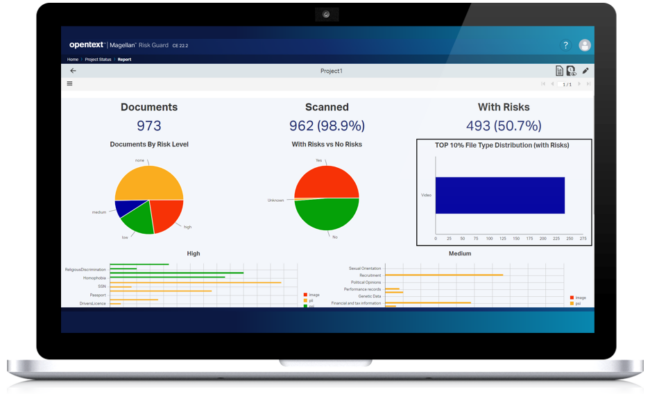Click red image legend swatch in Medium chart
The image size is (650, 394).
(x=572, y=298)
